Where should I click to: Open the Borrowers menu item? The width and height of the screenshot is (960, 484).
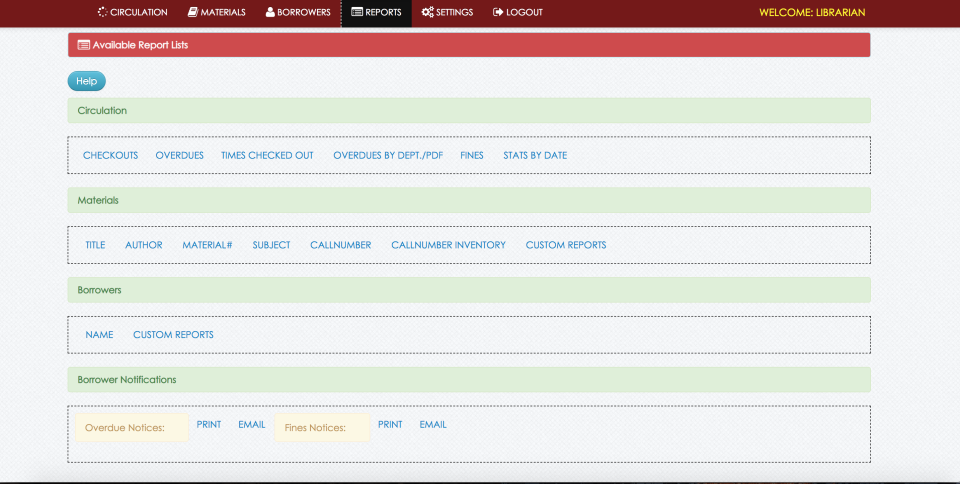pos(298,12)
